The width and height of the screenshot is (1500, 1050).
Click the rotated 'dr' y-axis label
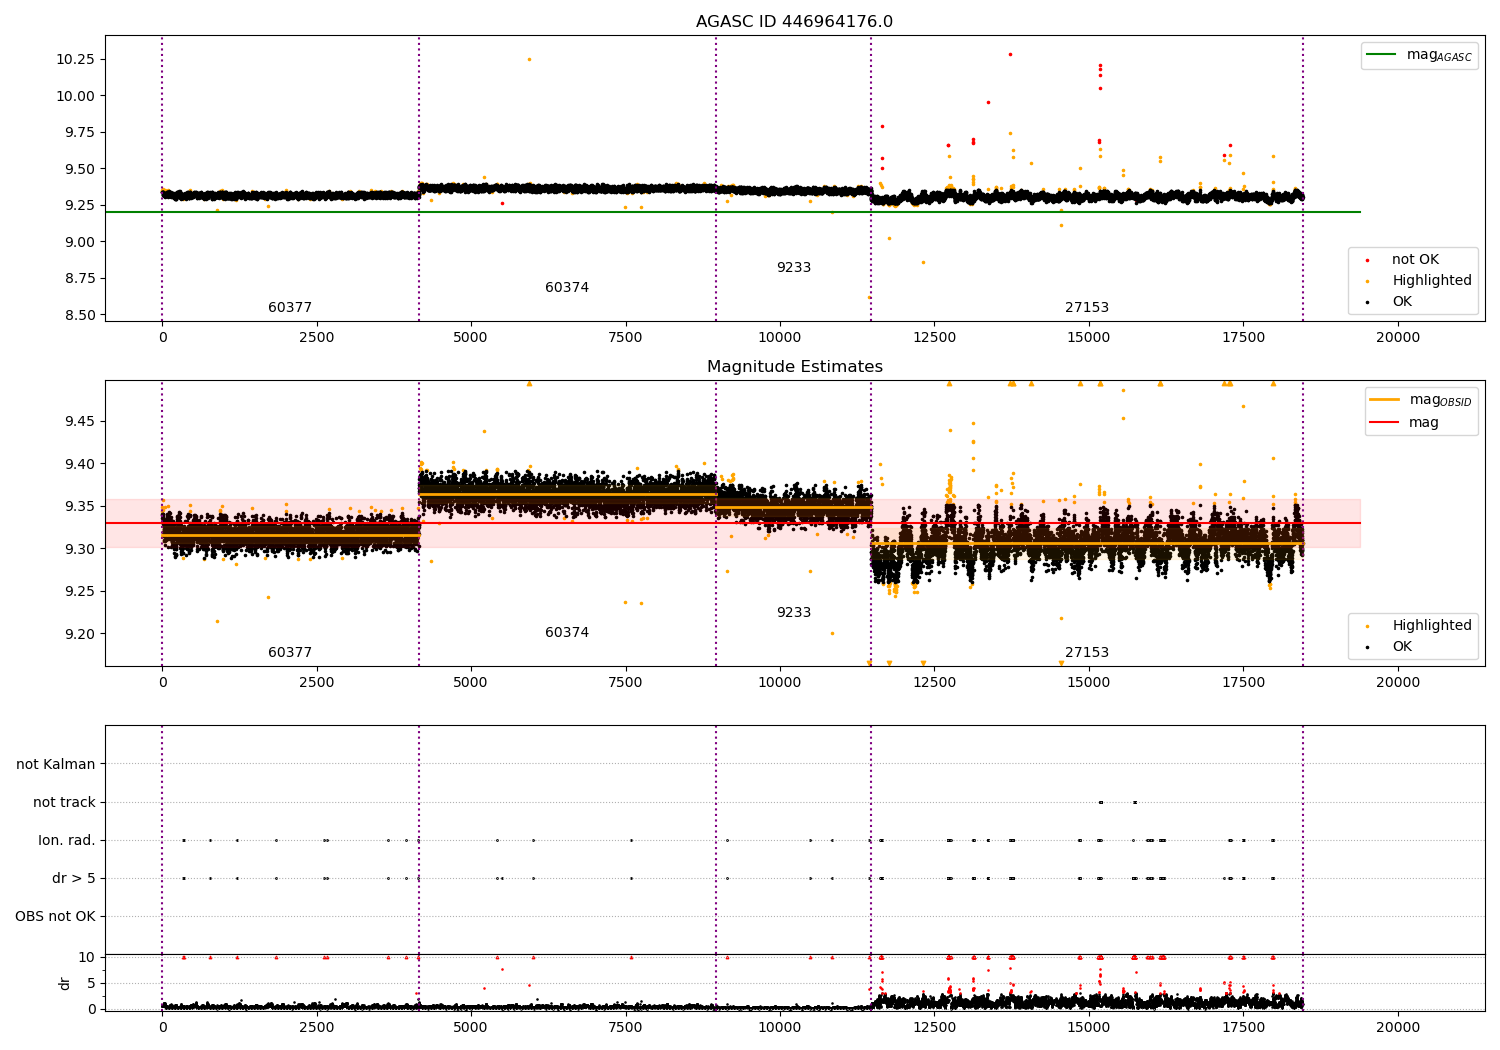tap(65, 983)
